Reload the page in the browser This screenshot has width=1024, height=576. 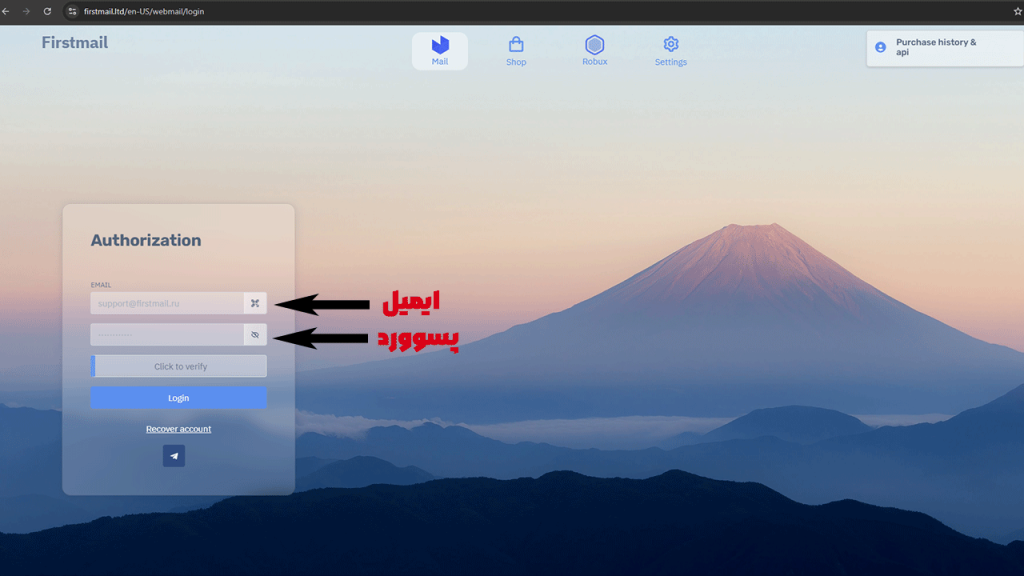click(47, 11)
